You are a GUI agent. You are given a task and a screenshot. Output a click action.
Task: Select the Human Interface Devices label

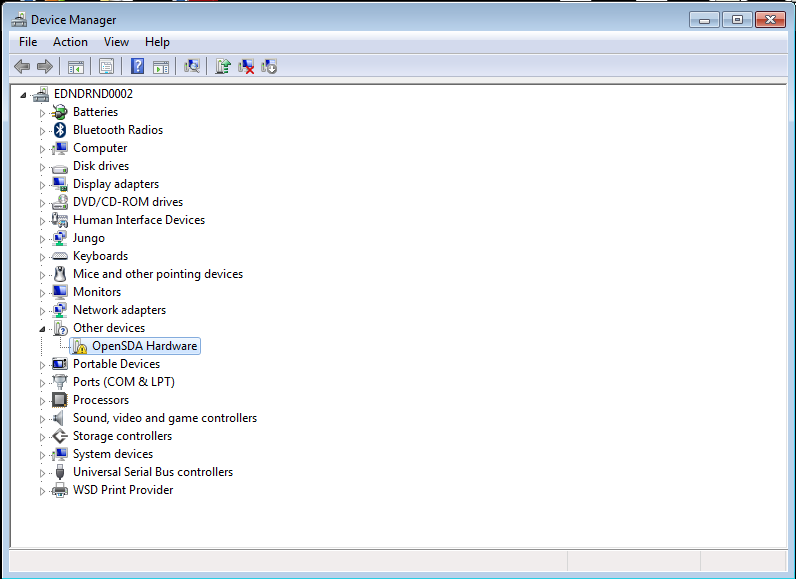138,220
